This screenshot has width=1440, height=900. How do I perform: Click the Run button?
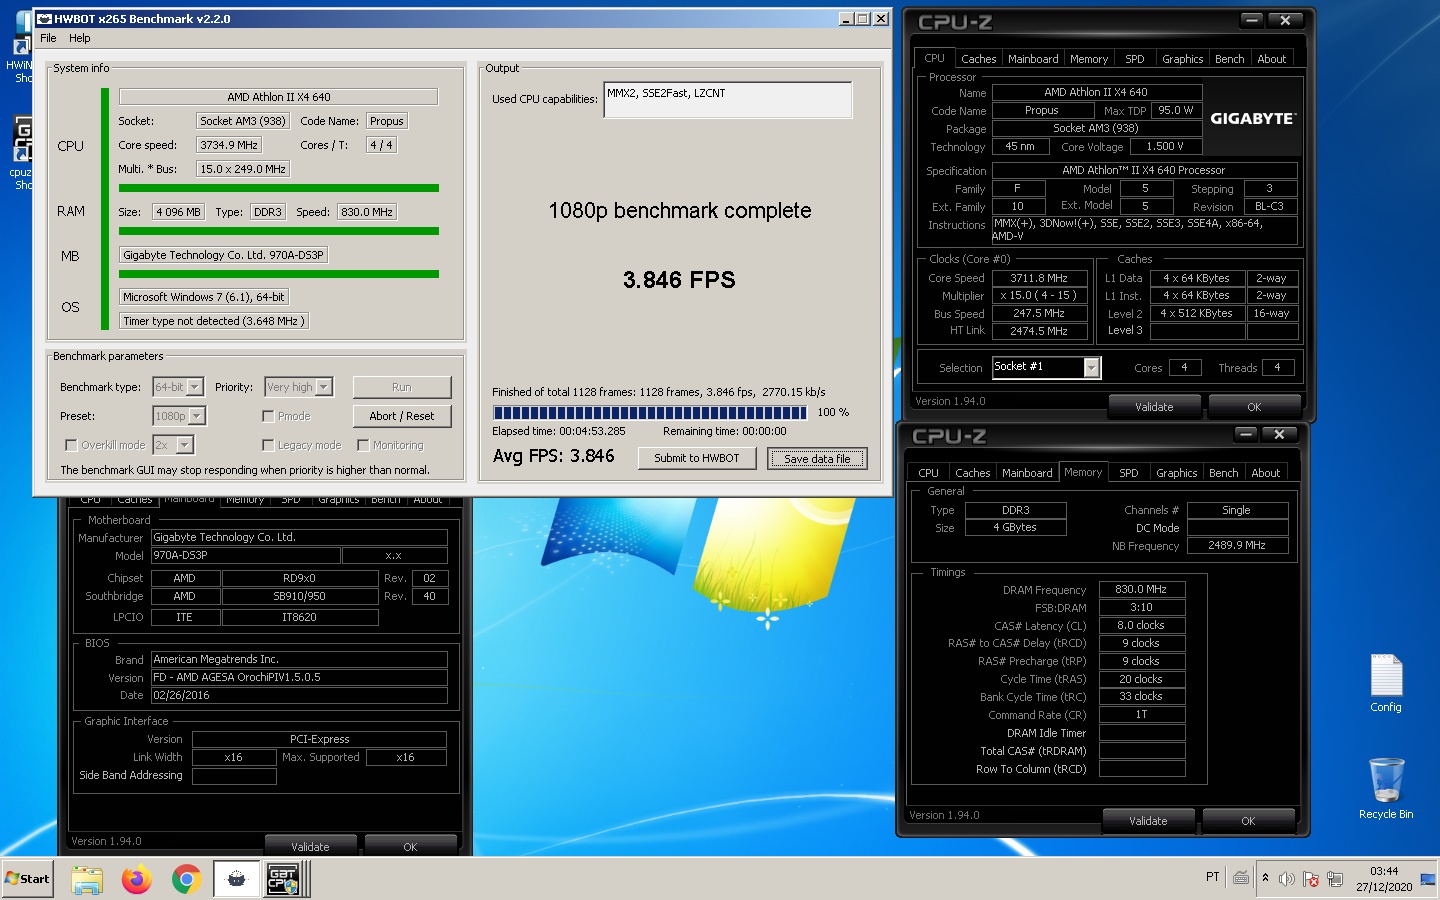click(x=402, y=387)
